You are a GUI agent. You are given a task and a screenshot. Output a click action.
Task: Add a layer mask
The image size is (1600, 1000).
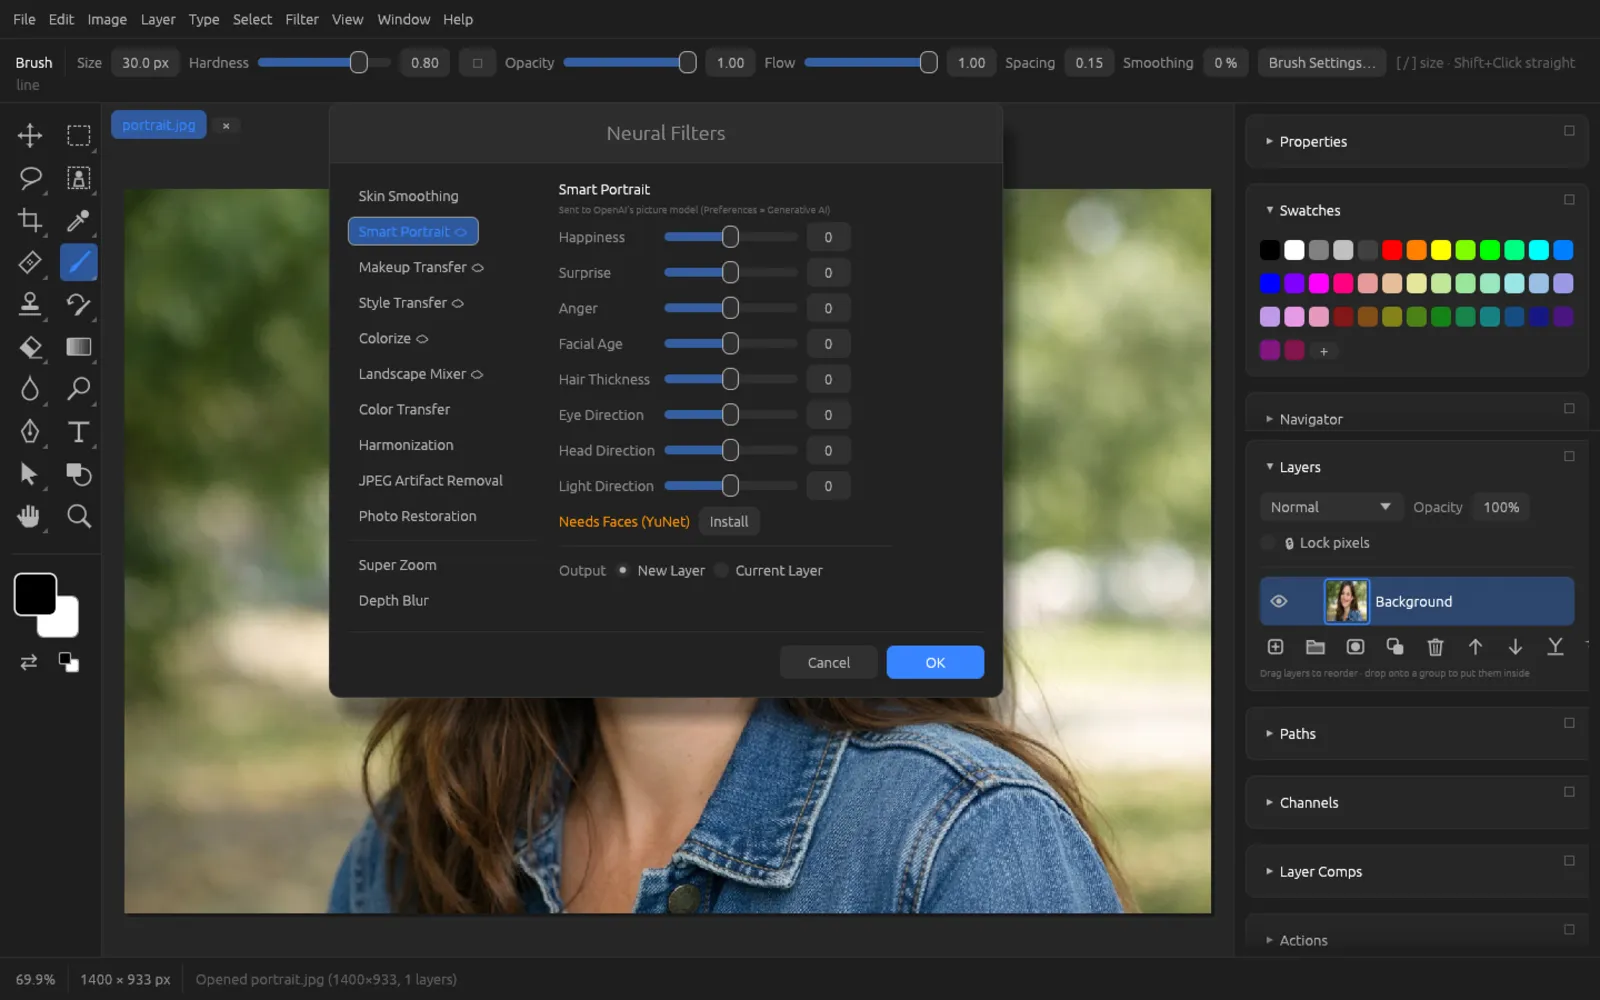click(1355, 647)
